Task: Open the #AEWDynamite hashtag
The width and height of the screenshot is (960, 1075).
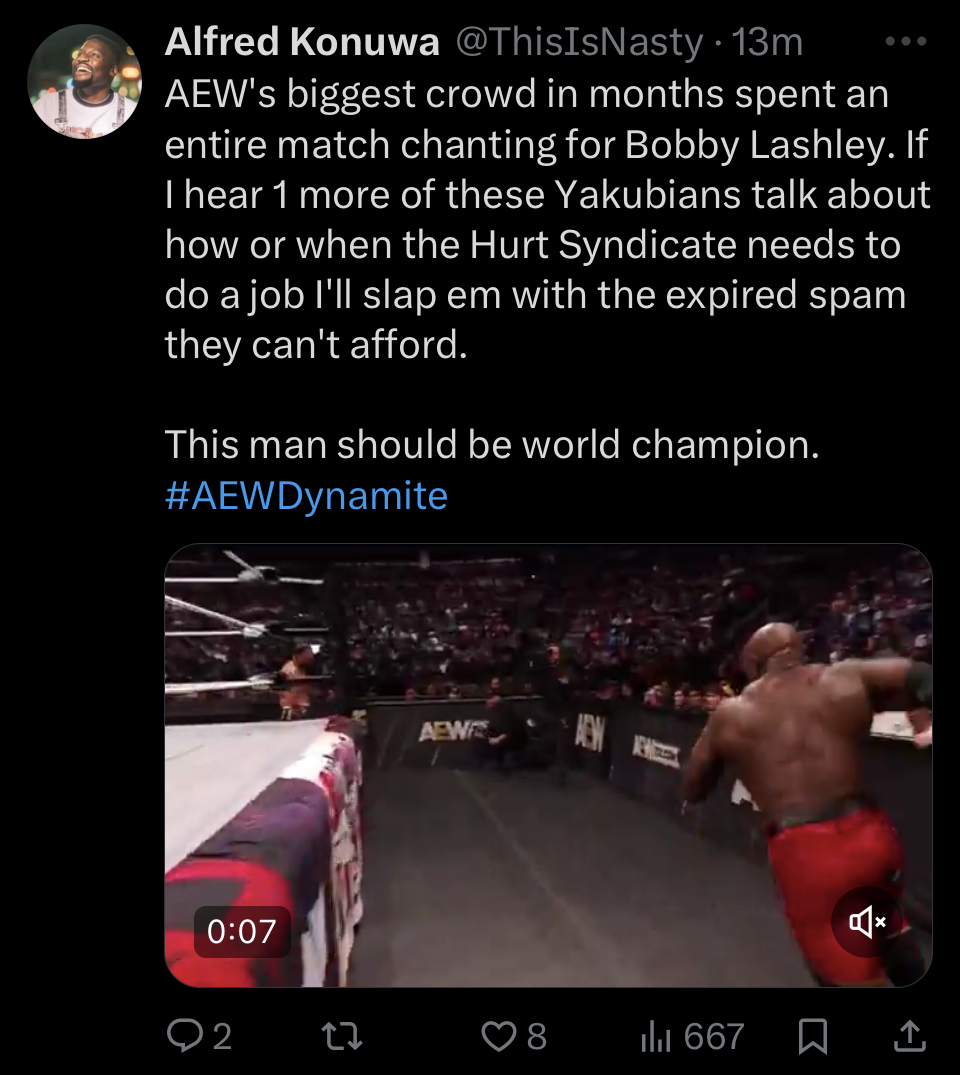Action: click(306, 496)
